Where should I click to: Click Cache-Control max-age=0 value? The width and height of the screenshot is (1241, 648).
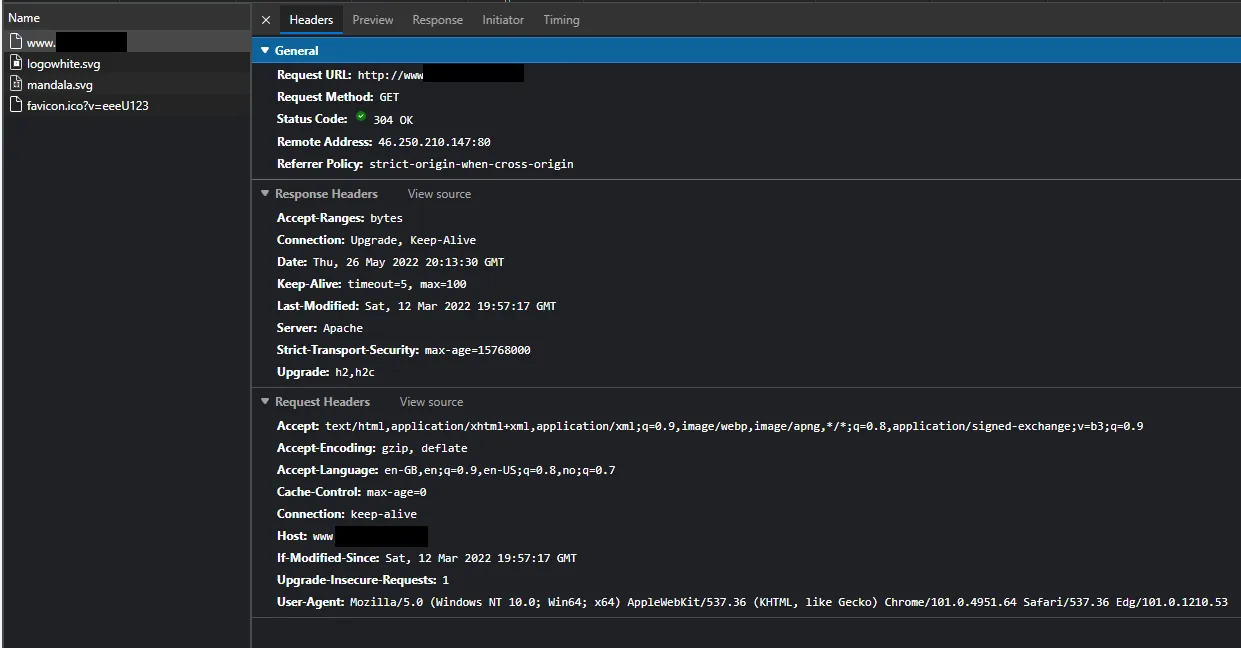[x=397, y=492]
